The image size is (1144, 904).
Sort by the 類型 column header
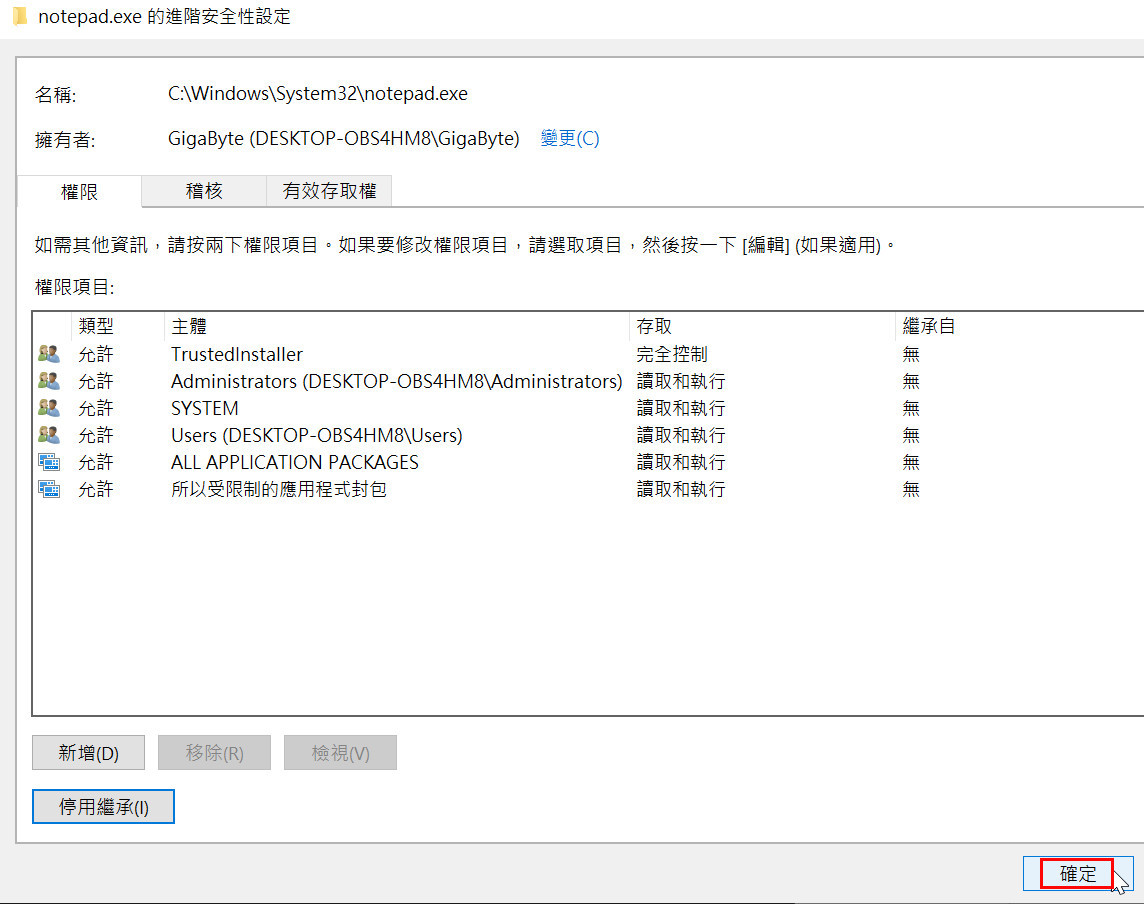97,327
